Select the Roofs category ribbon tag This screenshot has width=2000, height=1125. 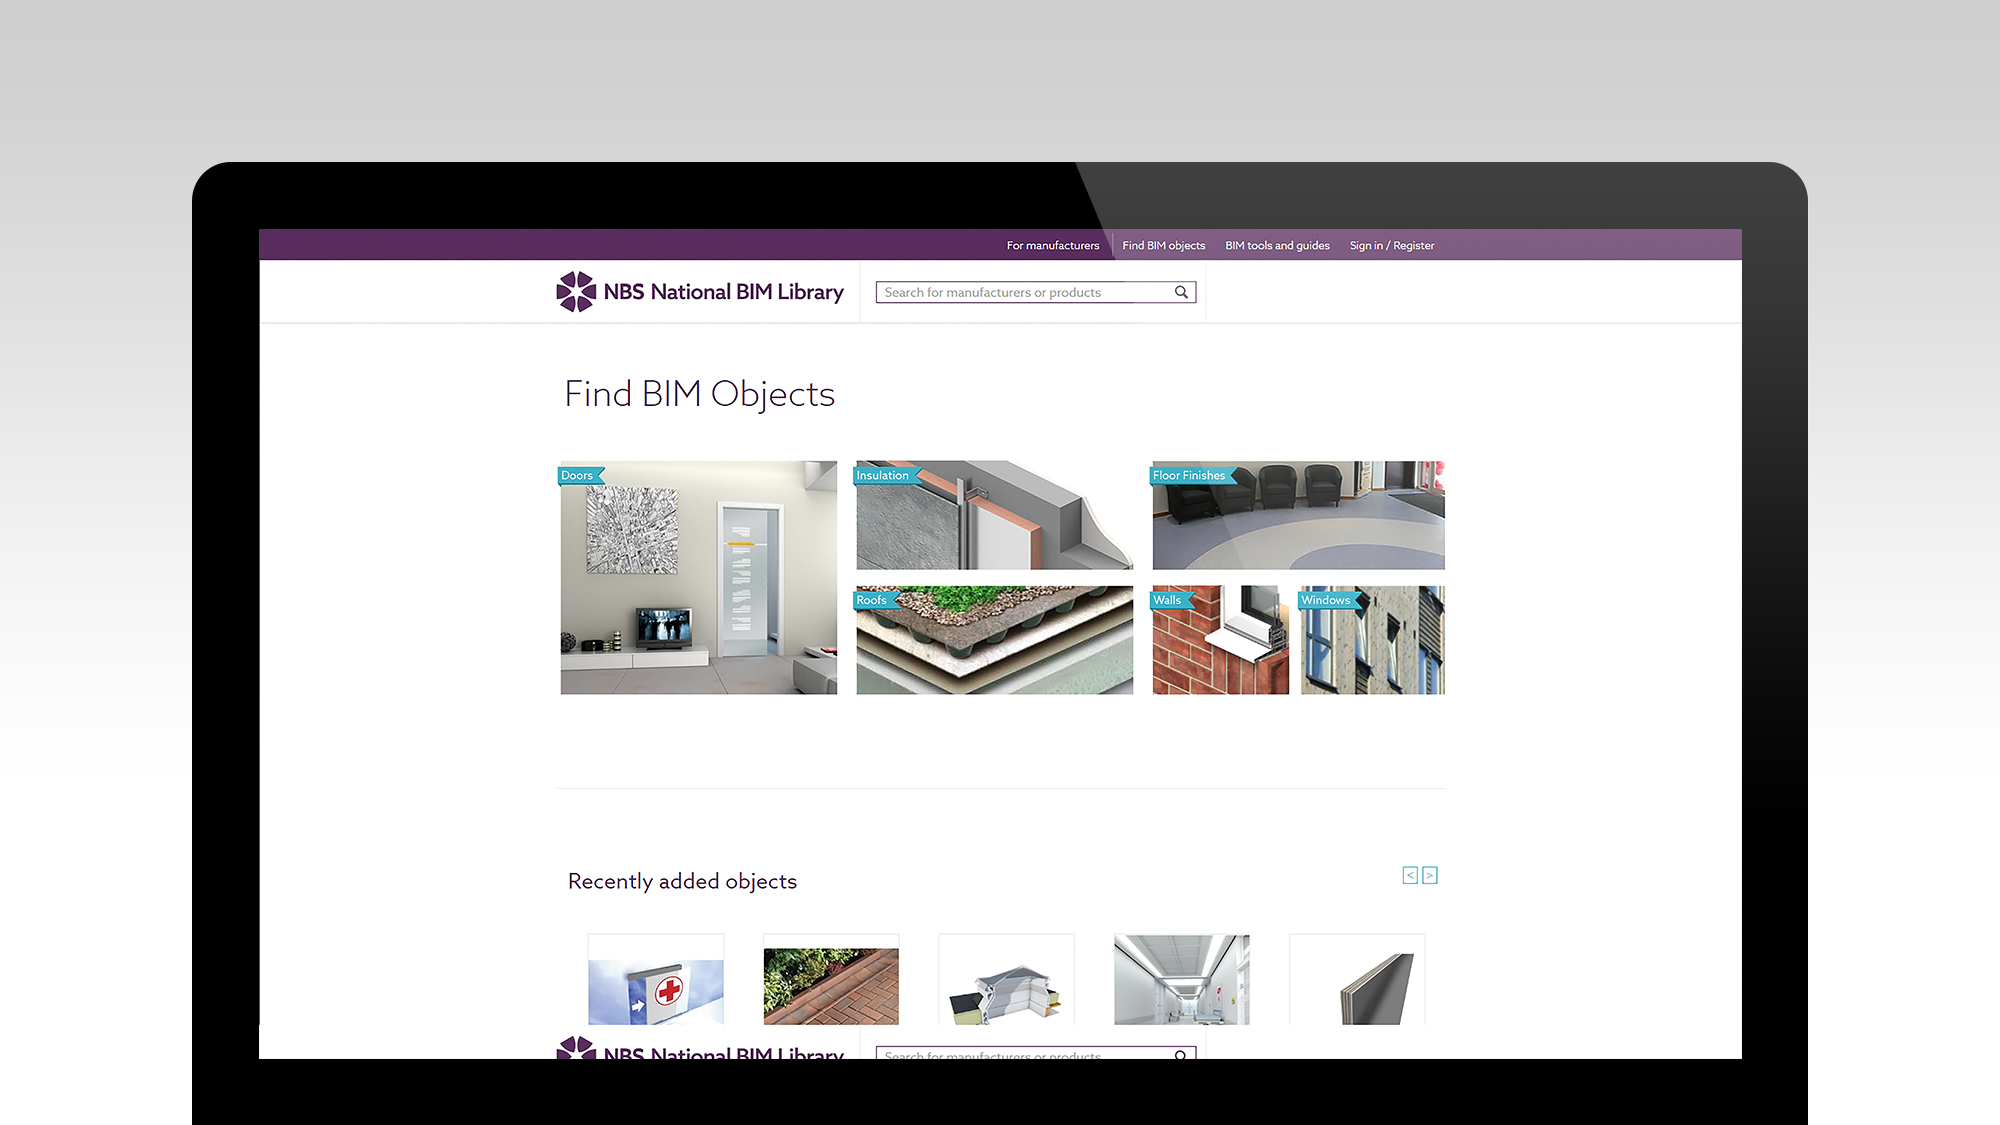coord(872,599)
